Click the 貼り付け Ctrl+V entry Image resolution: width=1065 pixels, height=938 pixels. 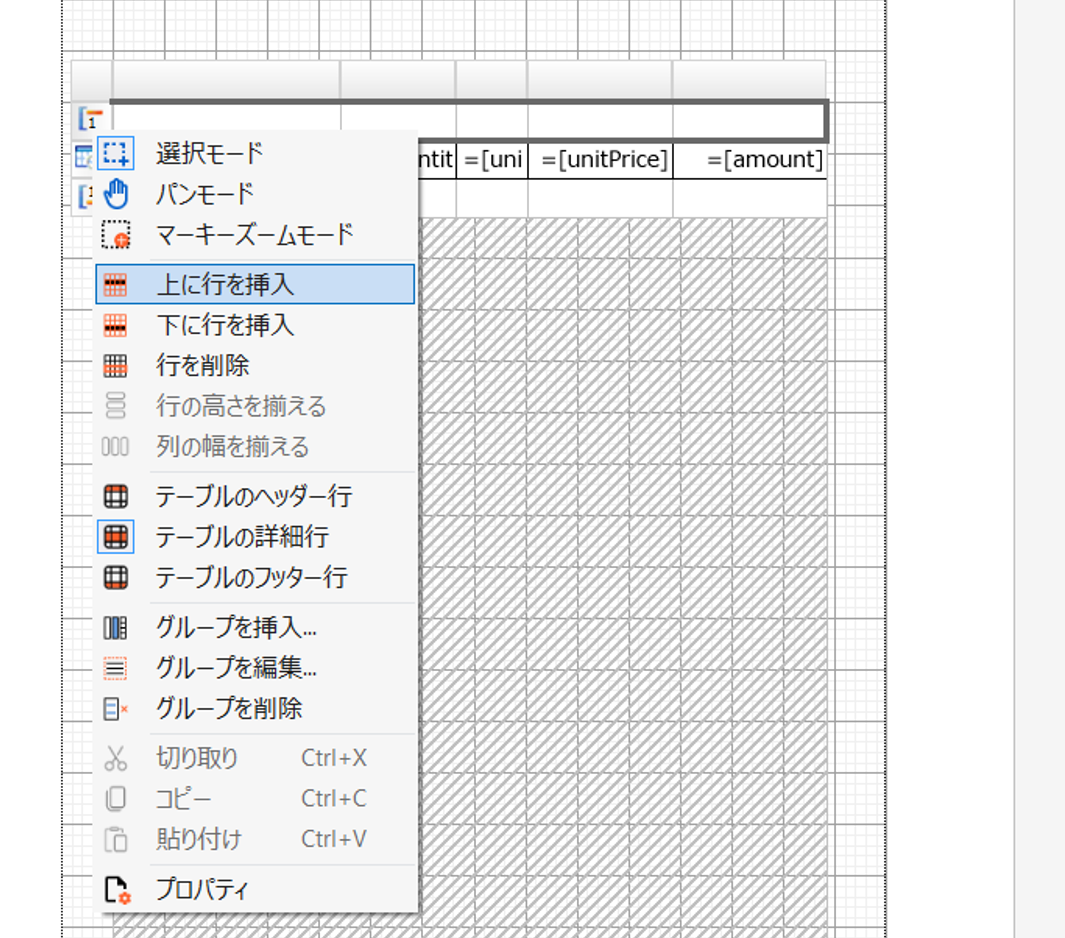pyautogui.click(x=255, y=840)
